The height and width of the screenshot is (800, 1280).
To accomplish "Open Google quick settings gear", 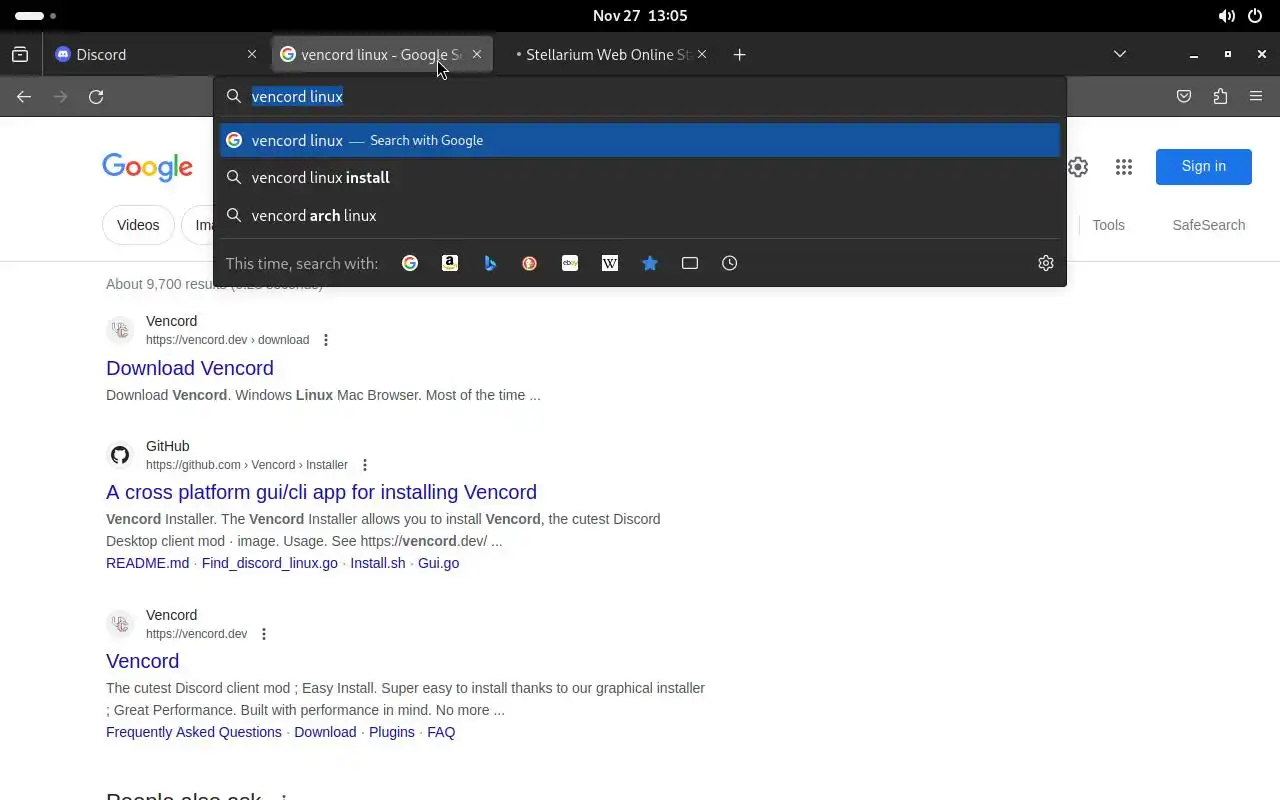I will pyautogui.click(x=1078, y=167).
